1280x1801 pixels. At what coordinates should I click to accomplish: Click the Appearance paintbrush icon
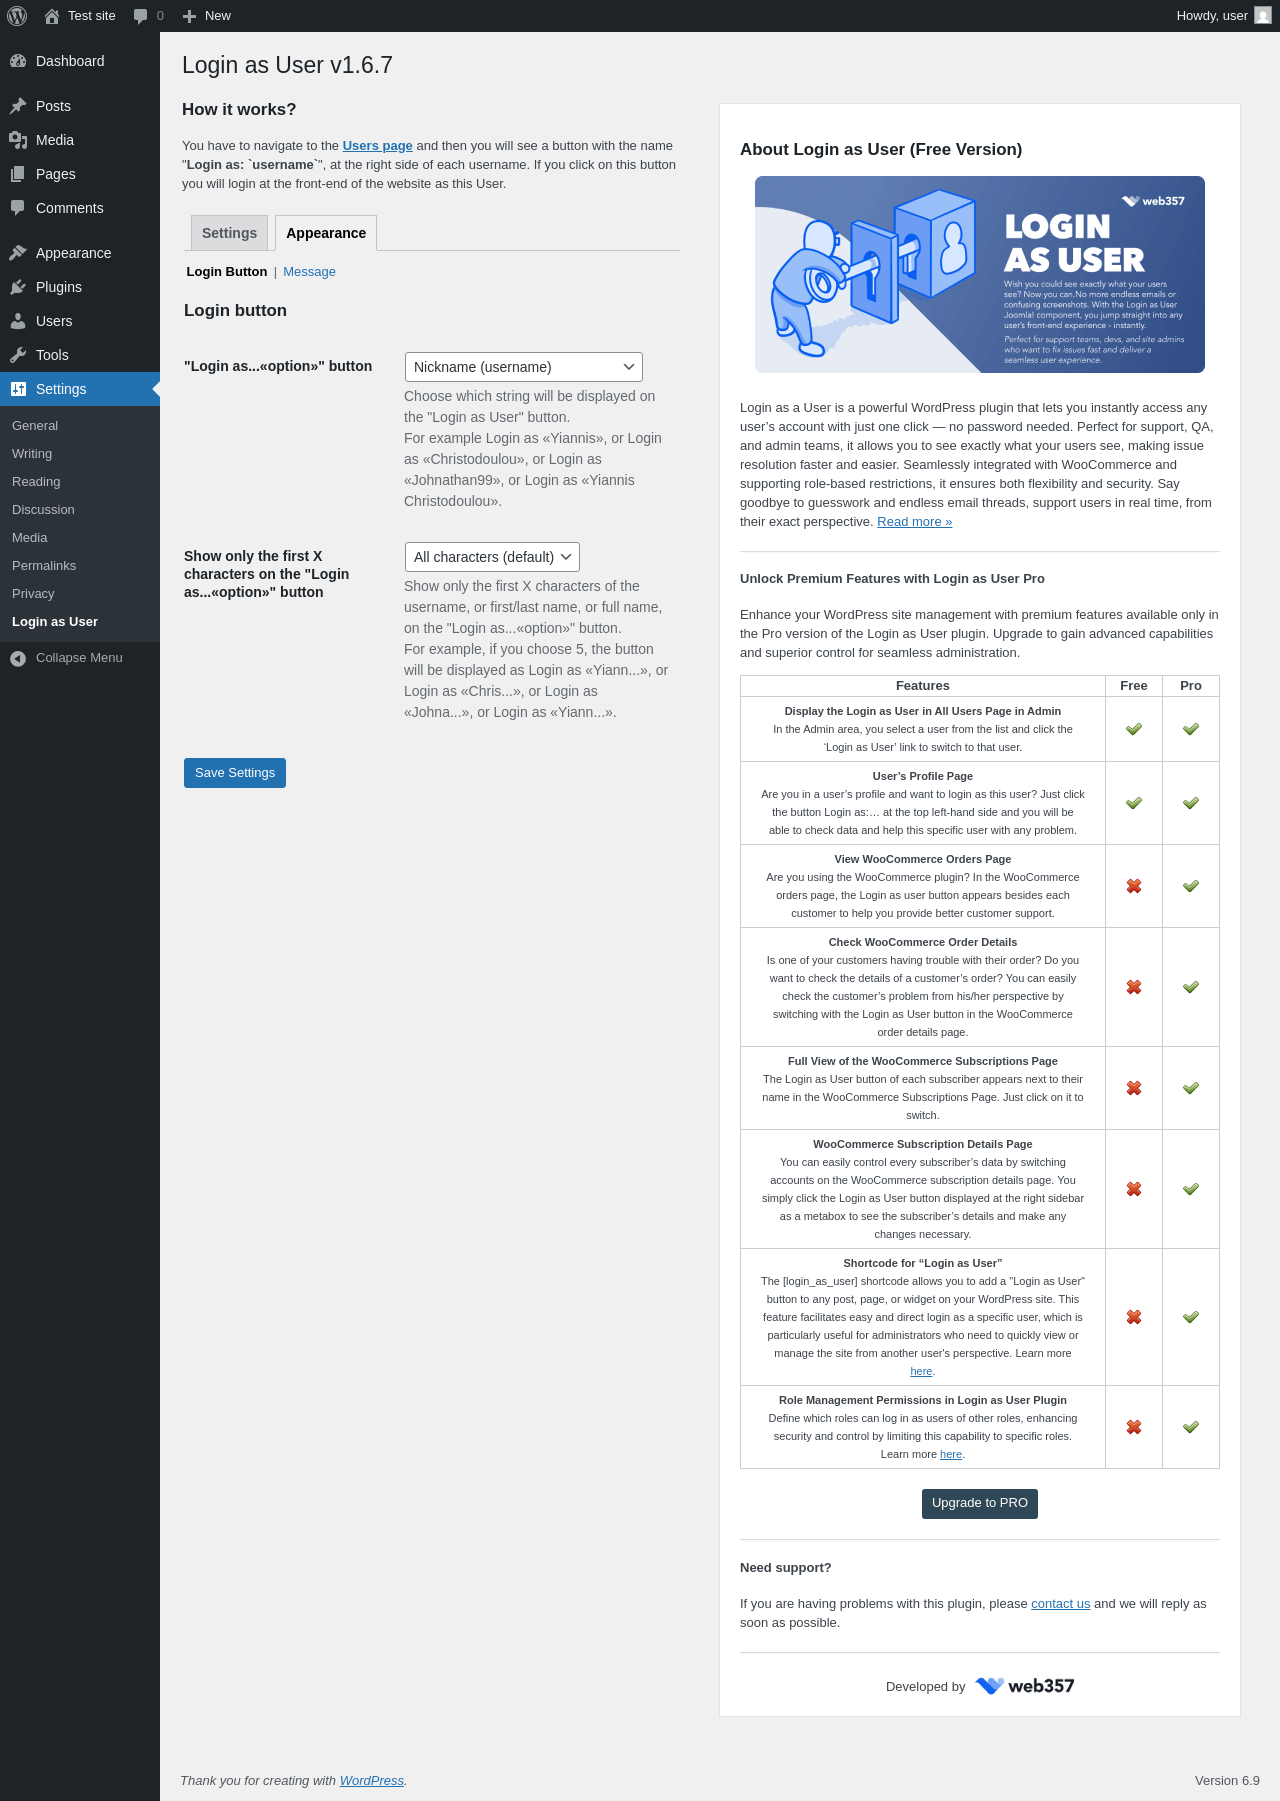(x=18, y=253)
